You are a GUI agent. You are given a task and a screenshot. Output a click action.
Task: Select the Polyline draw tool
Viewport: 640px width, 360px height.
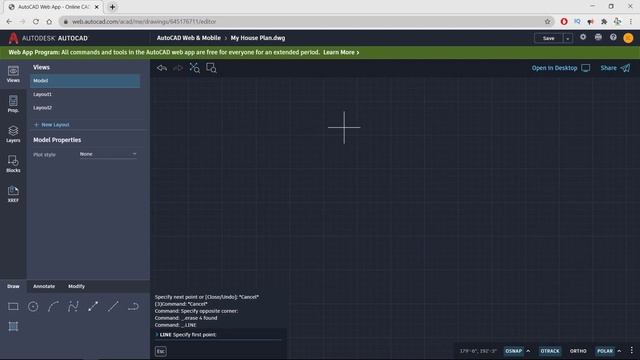coord(73,306)
